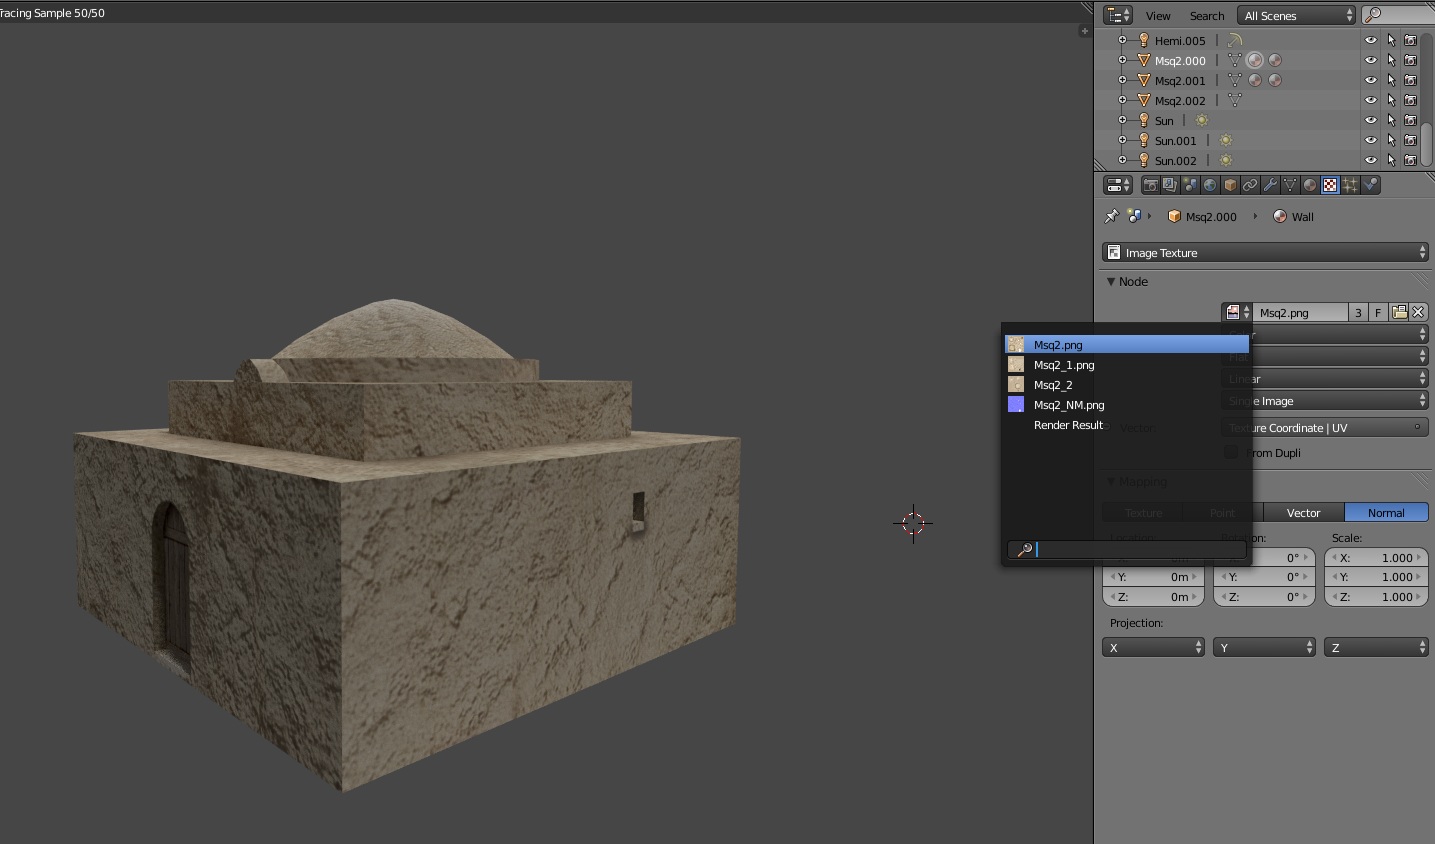Expand the Msq2.002 outliner entry
1435x844 pixels.
pyautogui.click(x=1122, y=100)
